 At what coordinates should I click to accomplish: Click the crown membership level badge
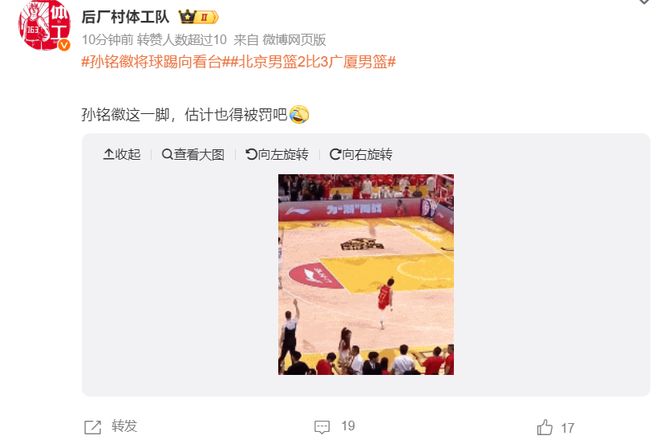click(x=198, y=17)
